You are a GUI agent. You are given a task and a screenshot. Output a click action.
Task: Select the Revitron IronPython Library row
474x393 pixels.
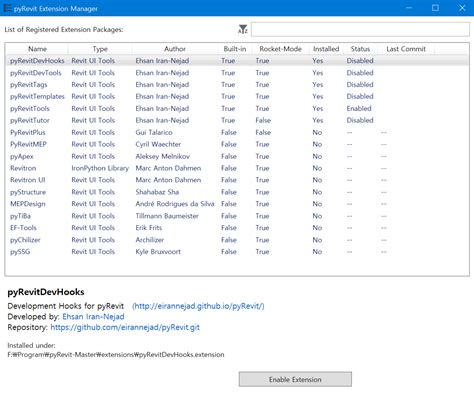pos(237,168)
